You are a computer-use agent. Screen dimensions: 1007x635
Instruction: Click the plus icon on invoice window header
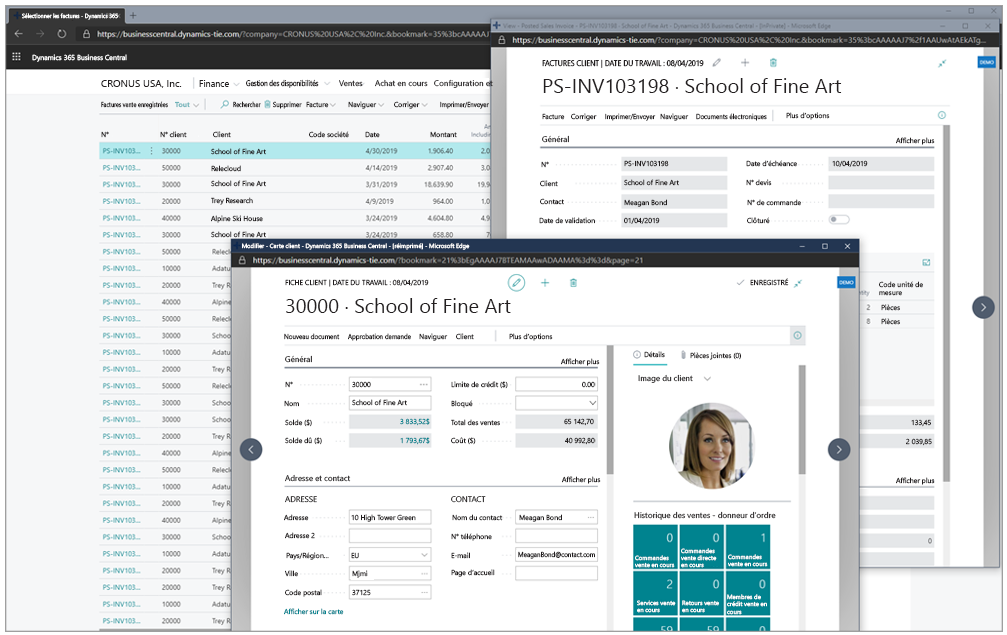pos(745,63)
